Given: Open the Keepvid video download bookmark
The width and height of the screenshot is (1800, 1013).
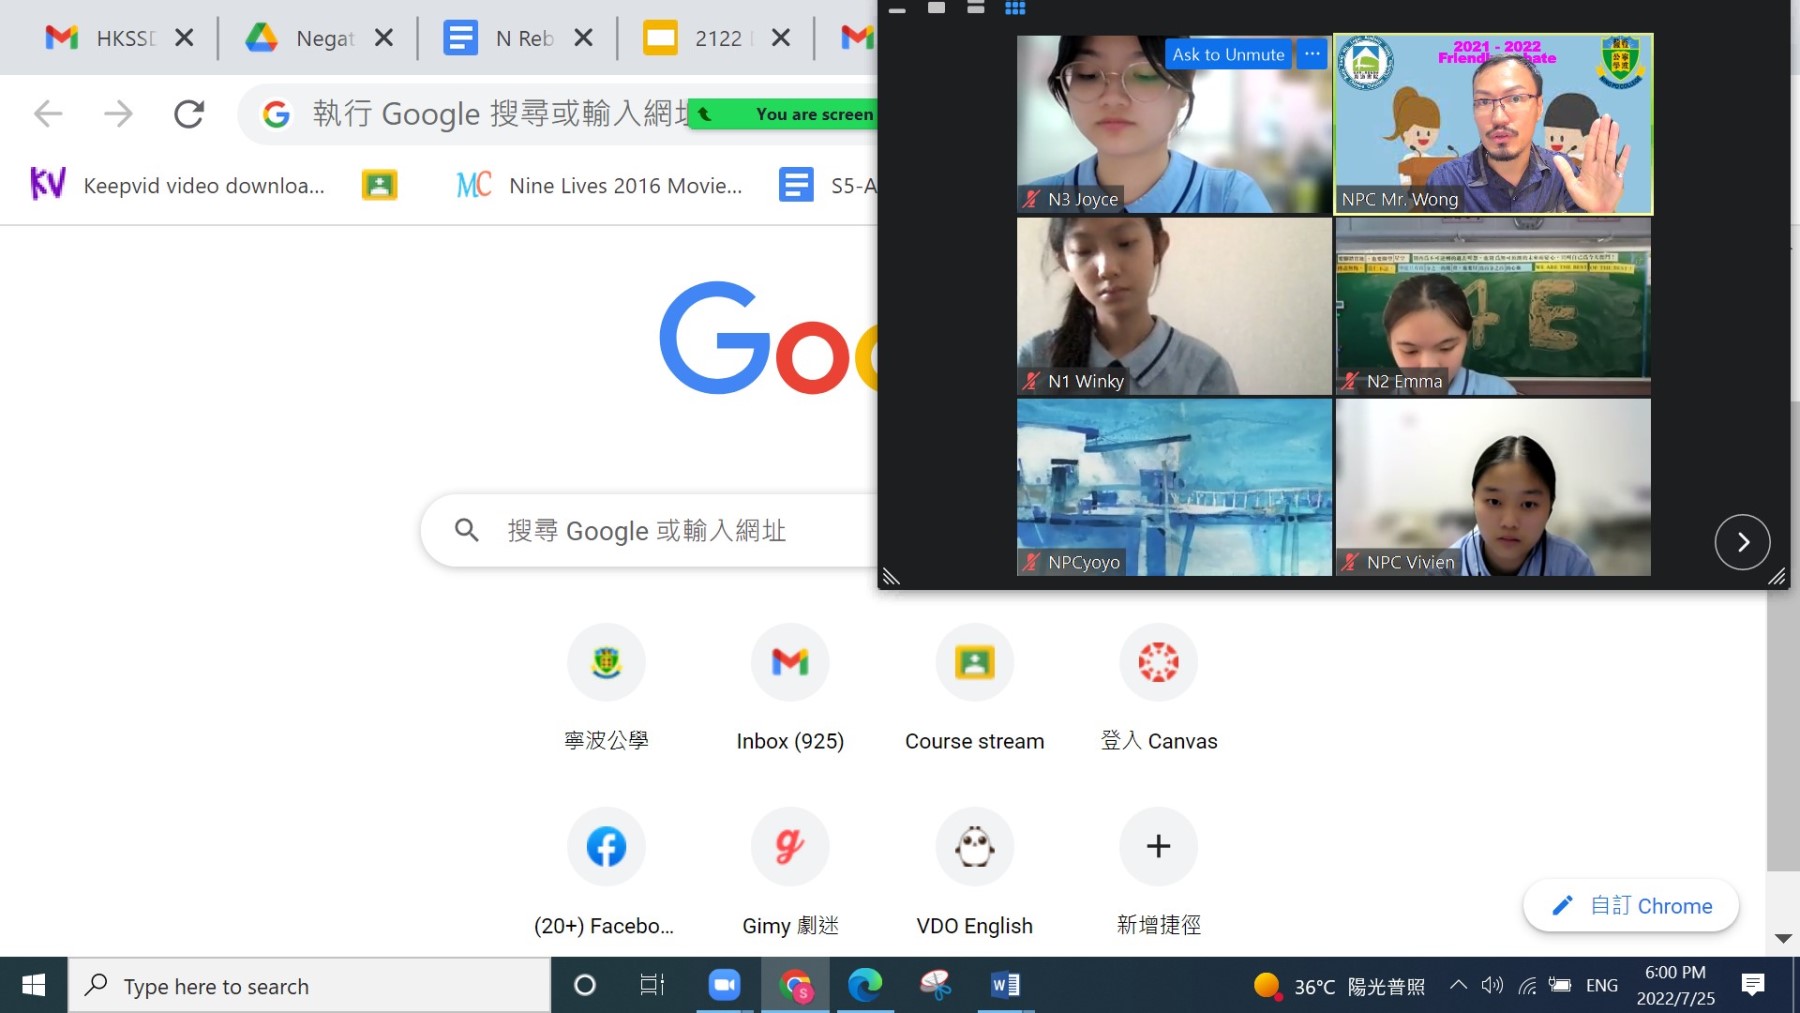Looking at the screenshot, I should [x=178, y=185].
